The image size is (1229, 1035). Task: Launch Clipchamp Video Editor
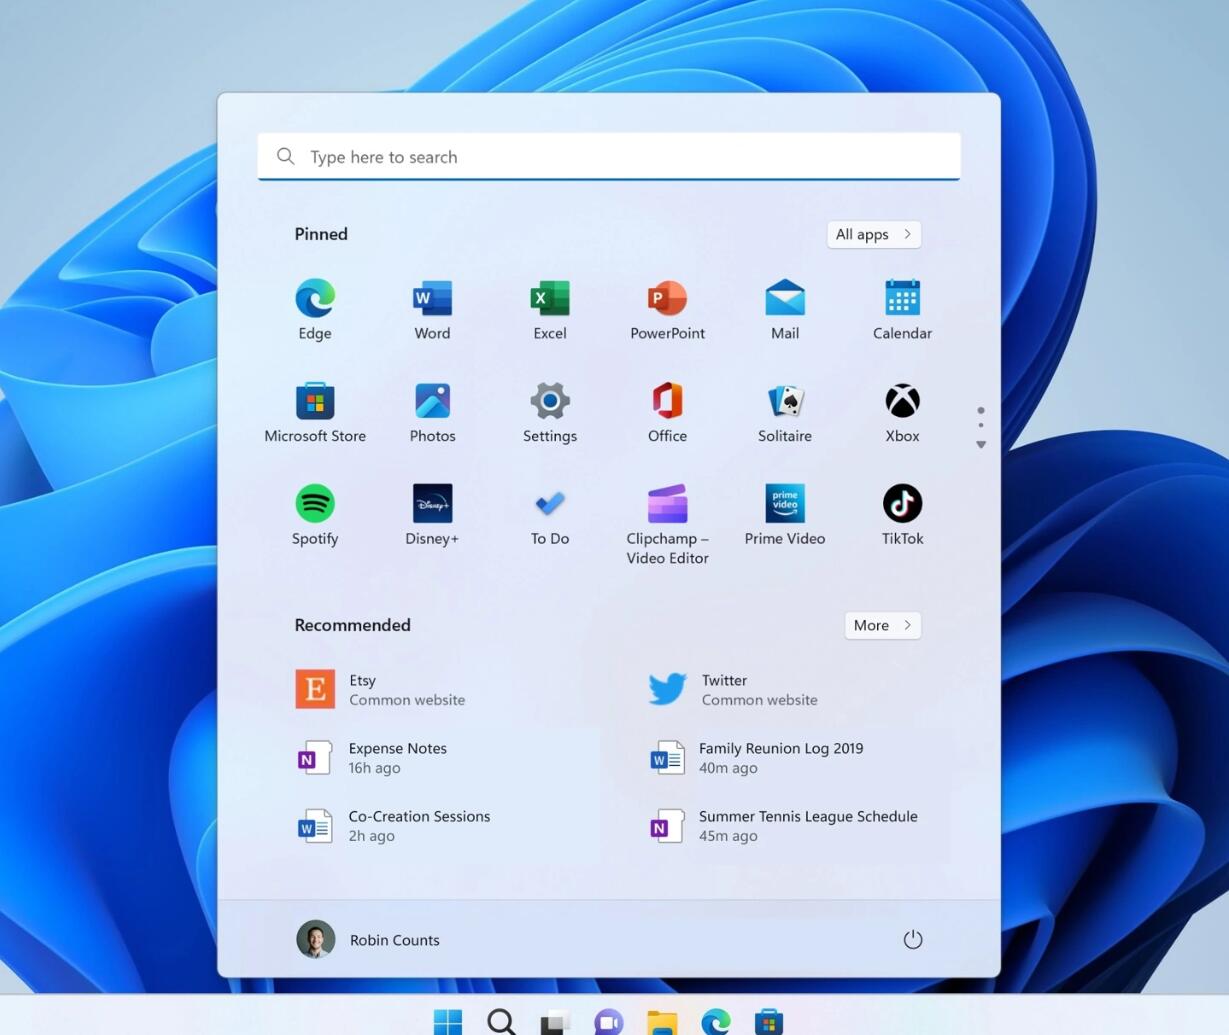pyautogui.click(x=667, y=525)
